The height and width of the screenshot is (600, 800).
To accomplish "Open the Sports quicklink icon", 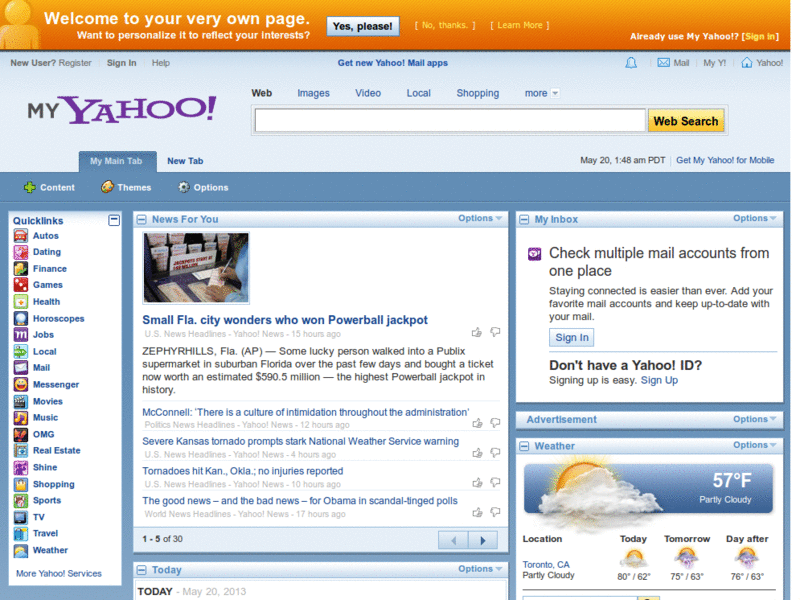I will 21,501.
